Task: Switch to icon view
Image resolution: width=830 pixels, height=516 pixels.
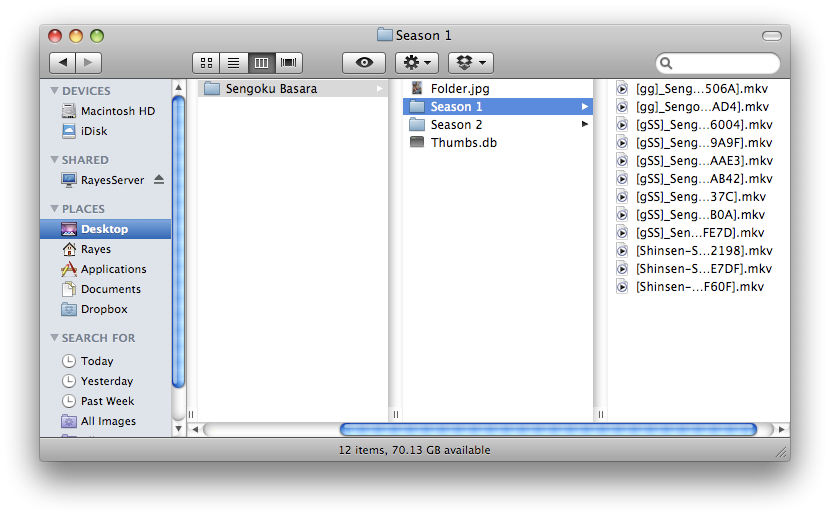Action: pos(206,63)
